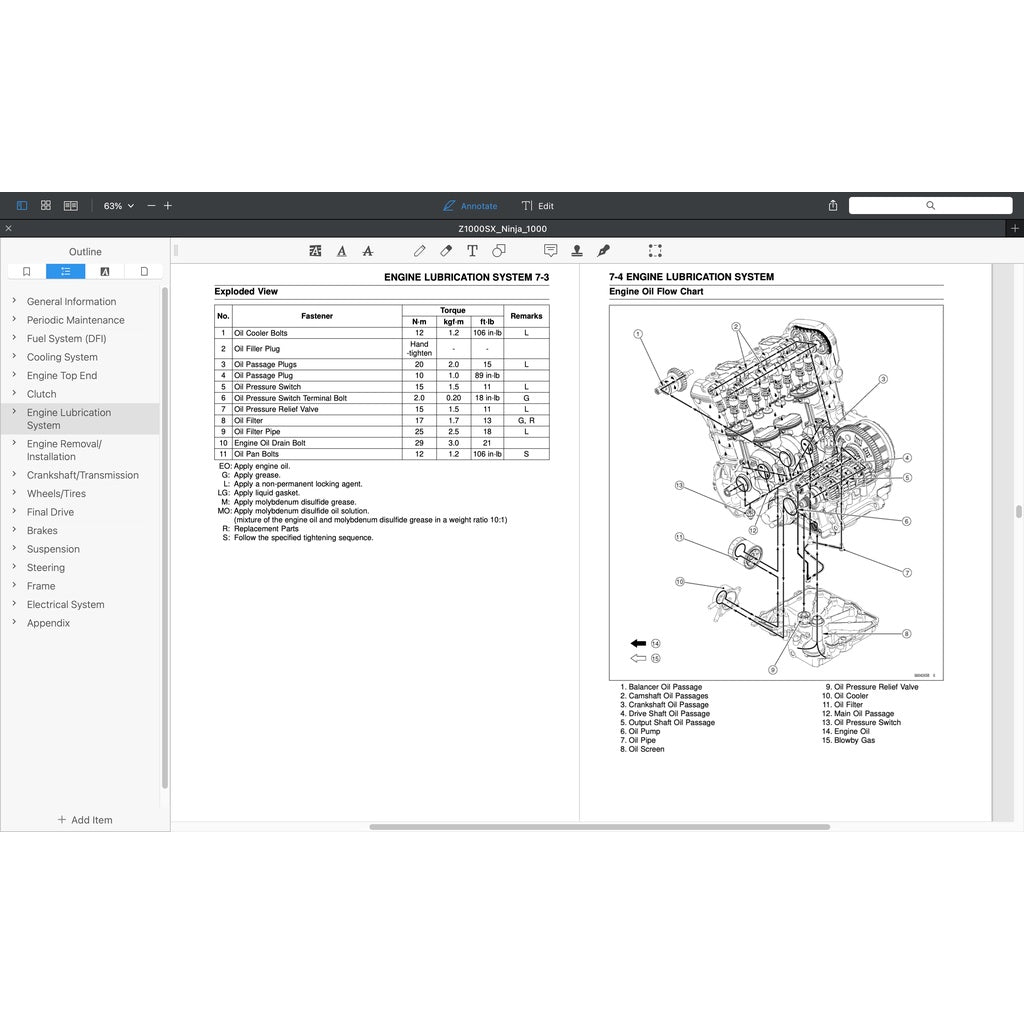Zoom out with the minus button
The height and width of the screenshot is (1024, 1024).
point(151,206)
